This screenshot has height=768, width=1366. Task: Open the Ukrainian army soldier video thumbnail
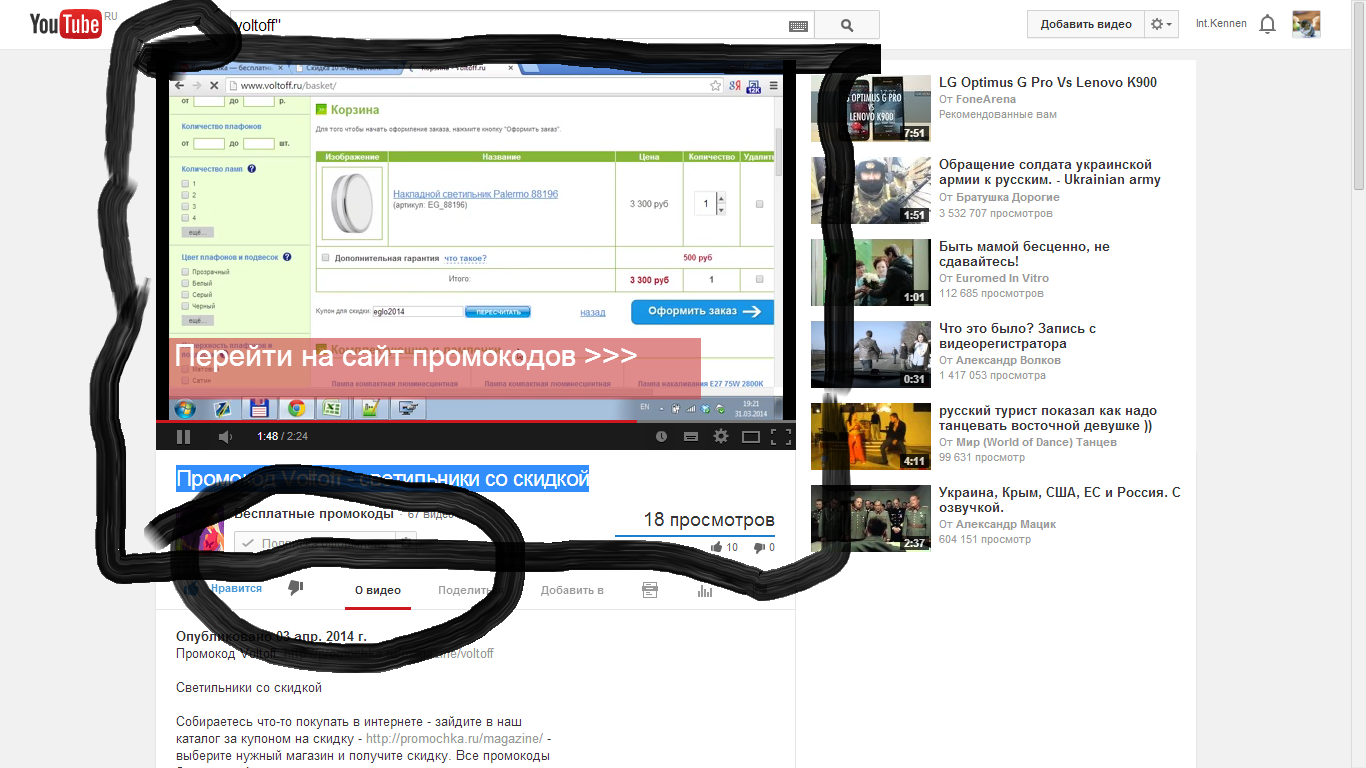click(870, 190)
